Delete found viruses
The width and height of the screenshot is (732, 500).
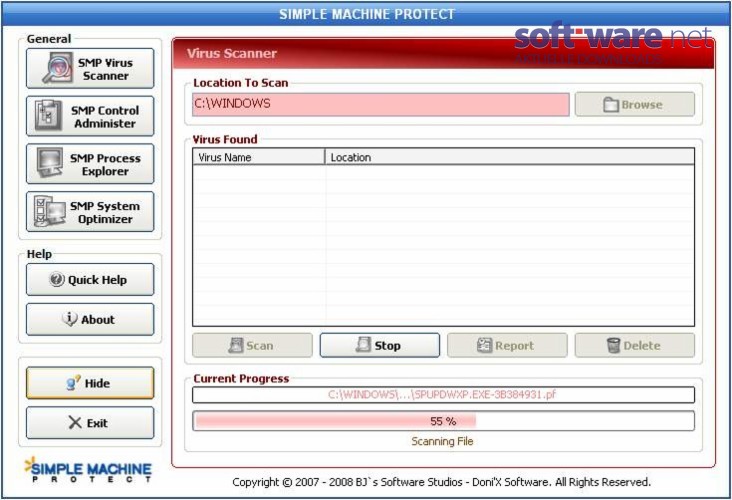tap(634, 345)
